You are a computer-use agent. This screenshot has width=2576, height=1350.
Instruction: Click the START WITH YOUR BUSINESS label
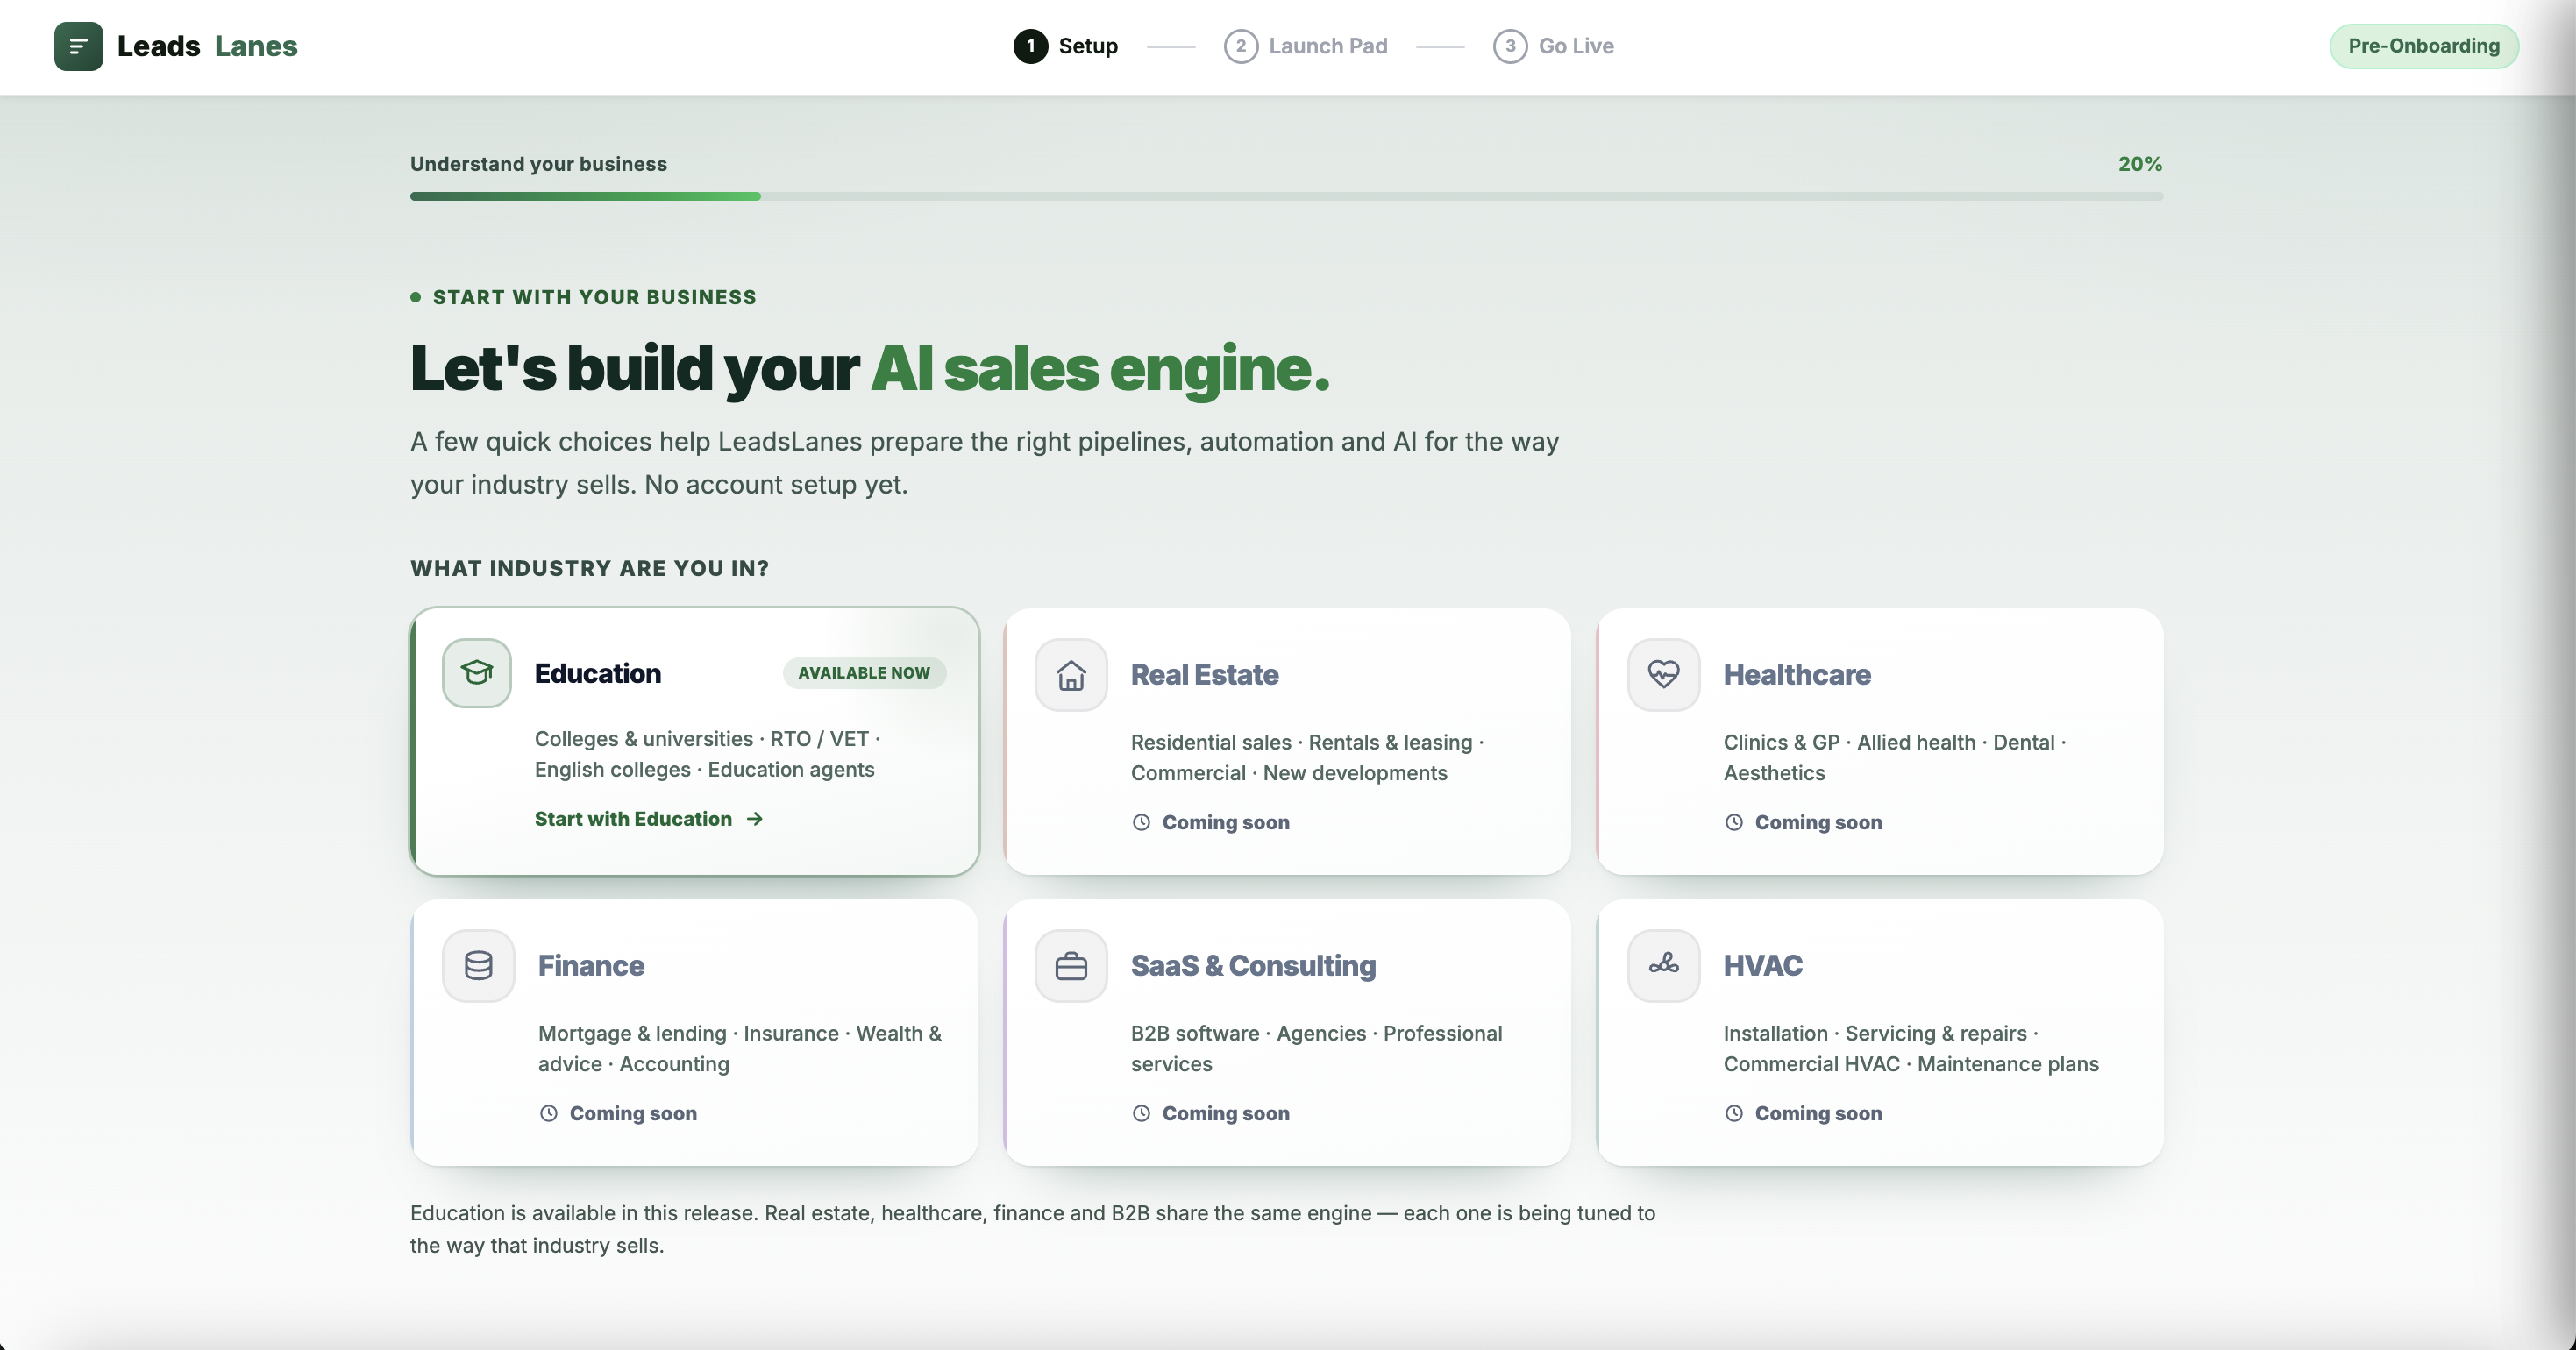(x=594, y=297)
